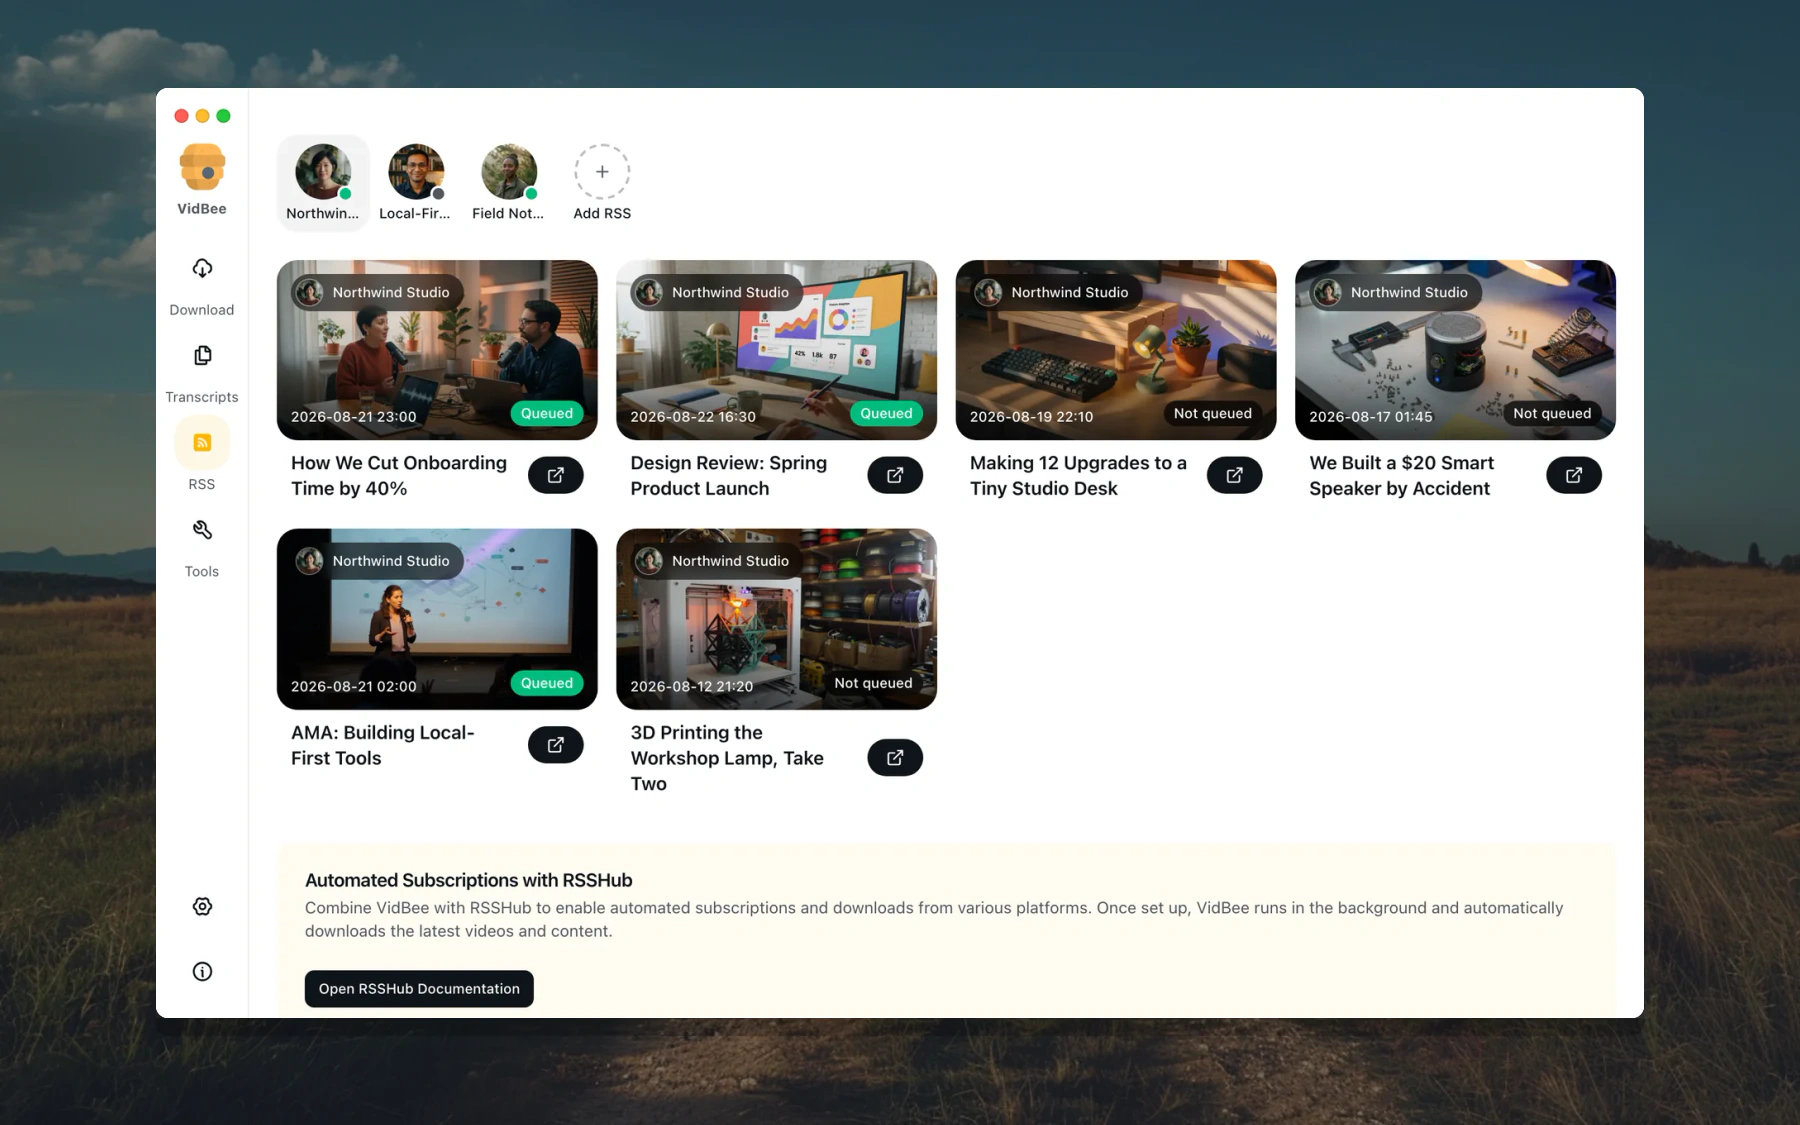Click the Transcripts sidebar label
1800x1125 pixels.
pos(202,397)
